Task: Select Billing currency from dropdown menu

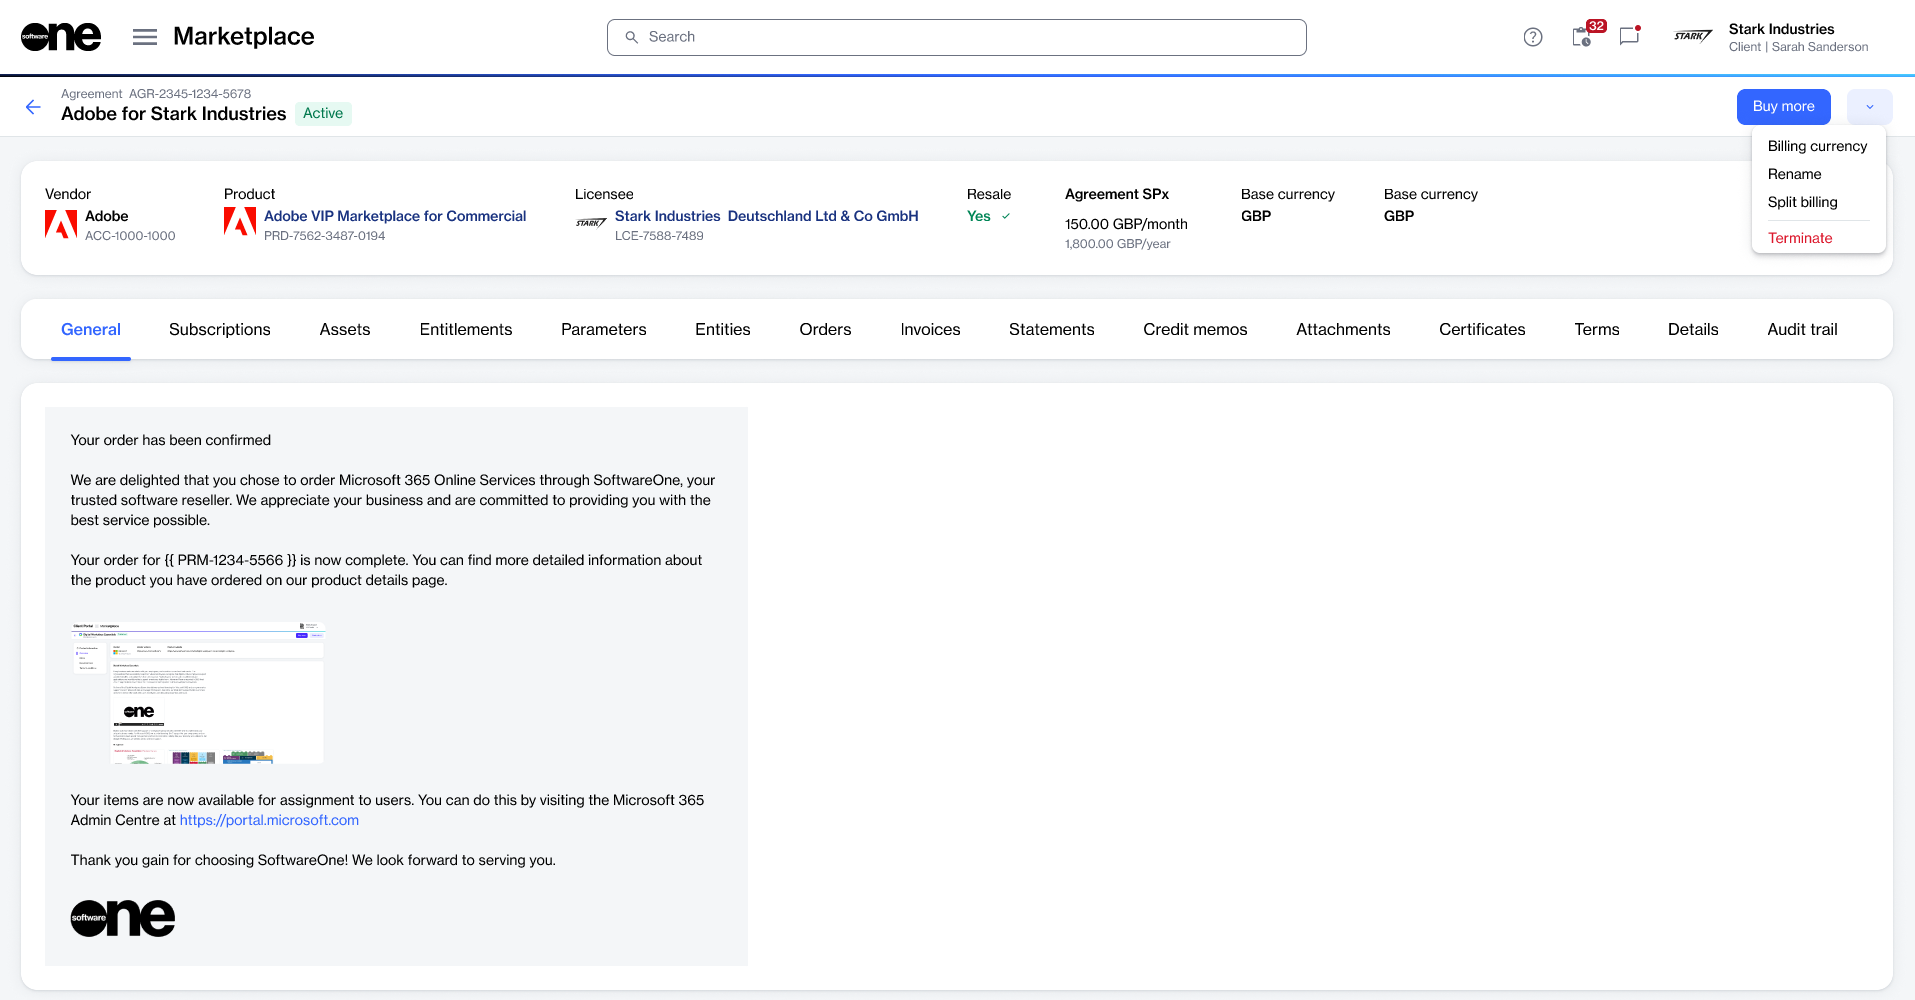Action: tap(1817, 146)
